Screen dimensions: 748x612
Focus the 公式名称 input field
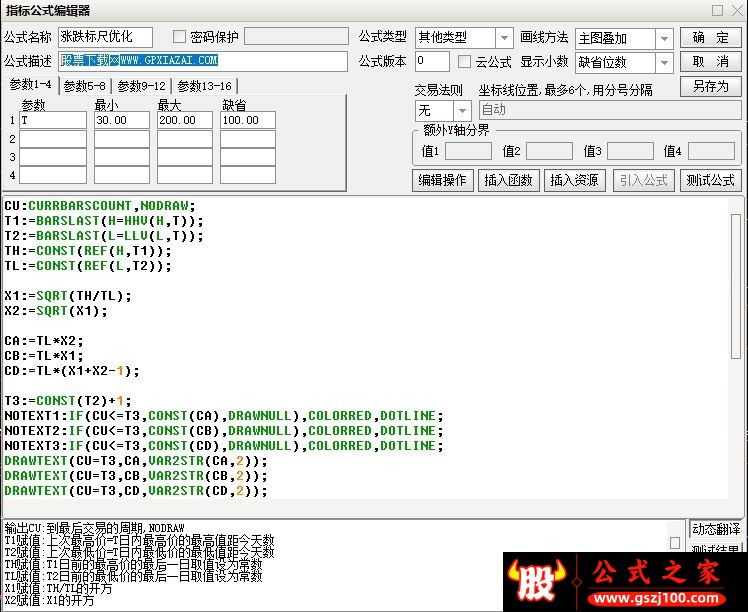click(105, 37)
